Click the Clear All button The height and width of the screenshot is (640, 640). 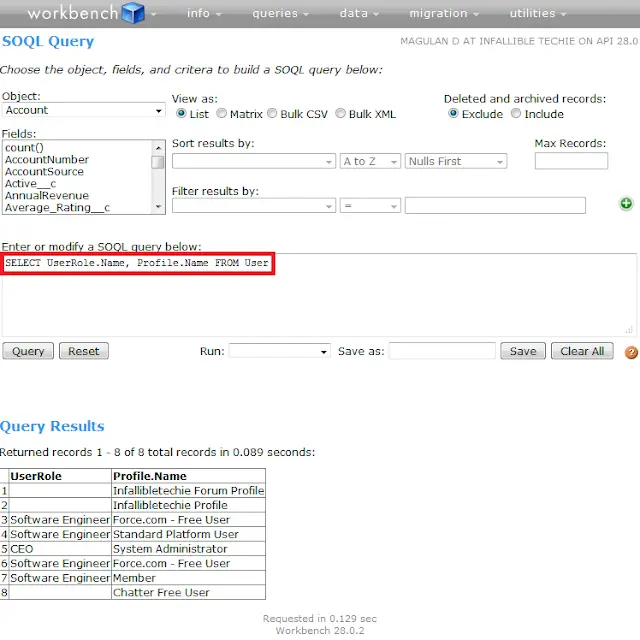582,351
